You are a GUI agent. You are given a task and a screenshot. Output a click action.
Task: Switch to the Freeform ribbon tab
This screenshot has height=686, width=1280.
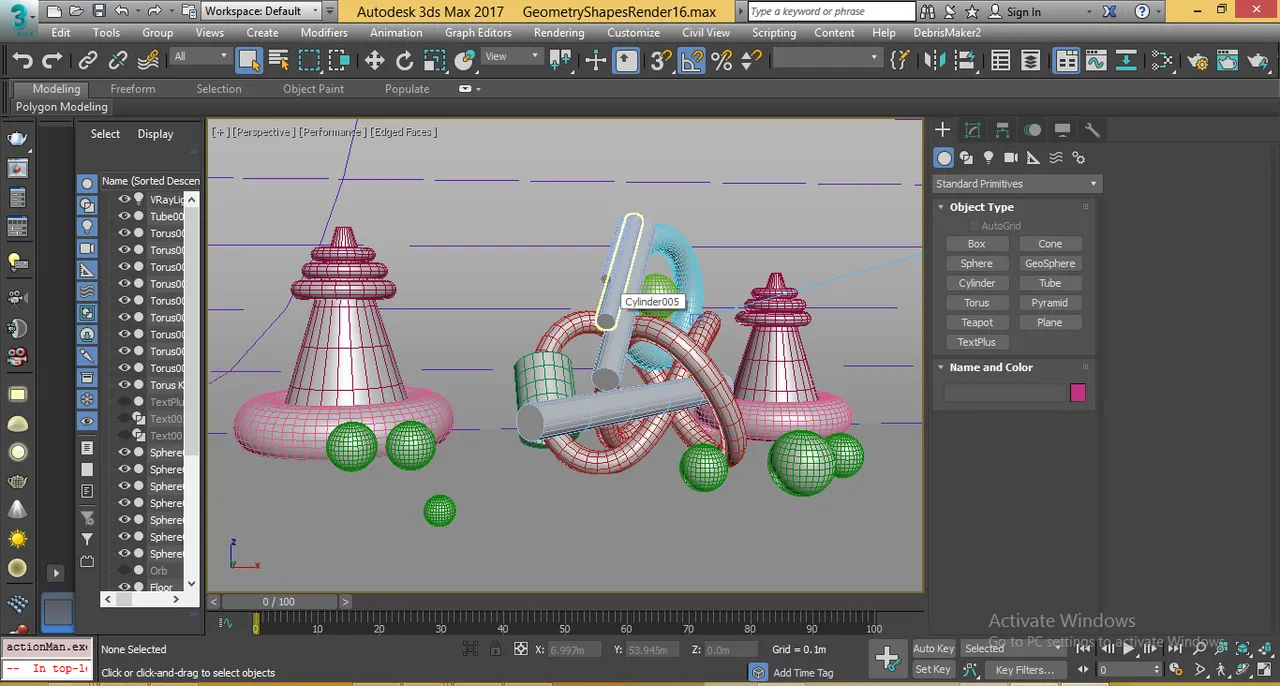point(133,89)
